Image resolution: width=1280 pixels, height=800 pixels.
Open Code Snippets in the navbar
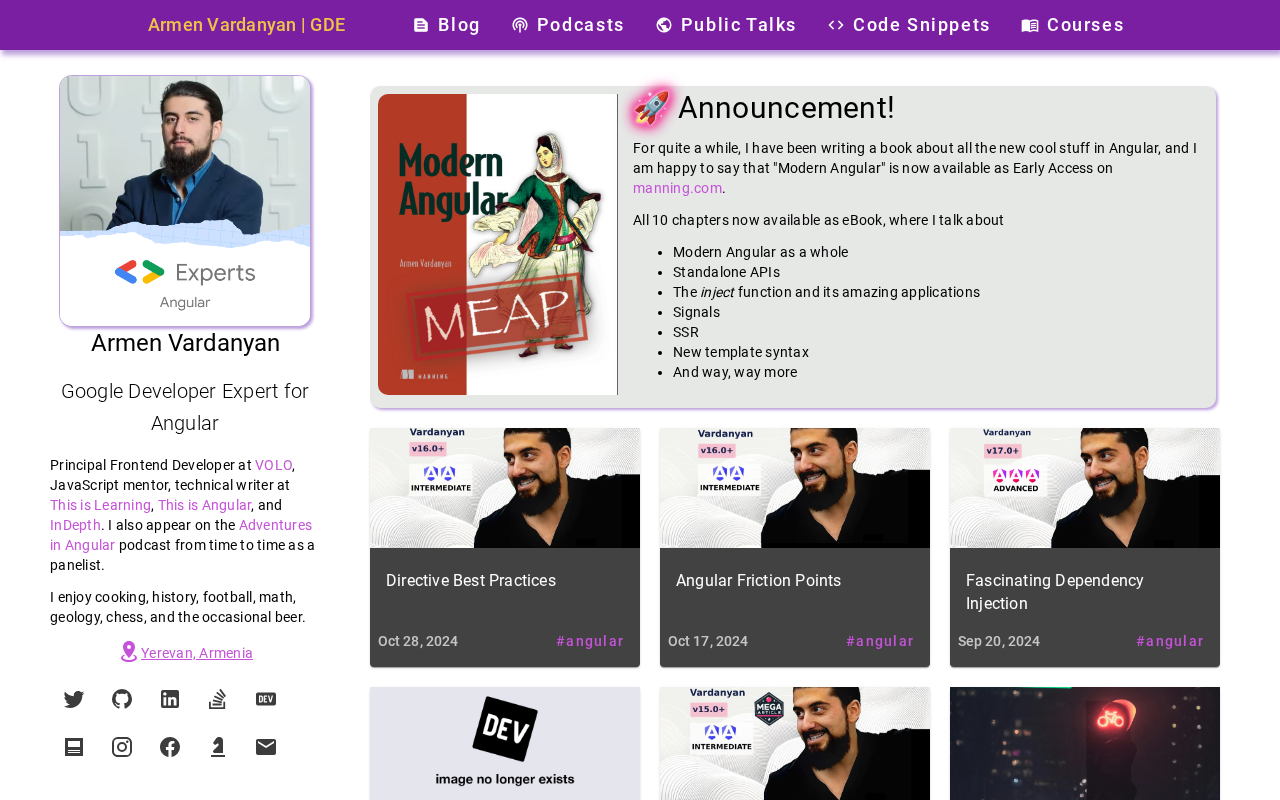point(909,25)
